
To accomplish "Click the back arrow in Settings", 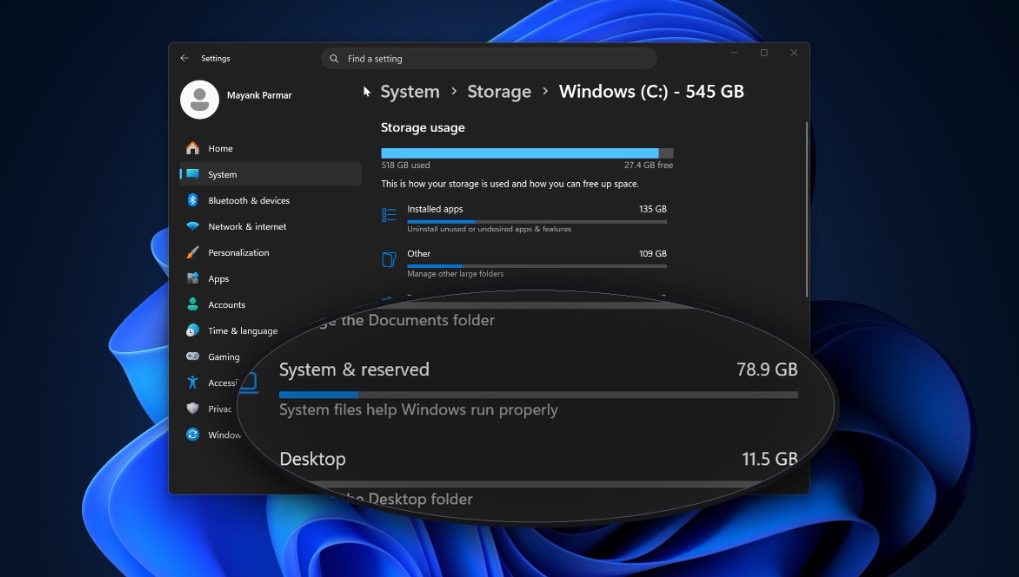I will coord(185,58).
